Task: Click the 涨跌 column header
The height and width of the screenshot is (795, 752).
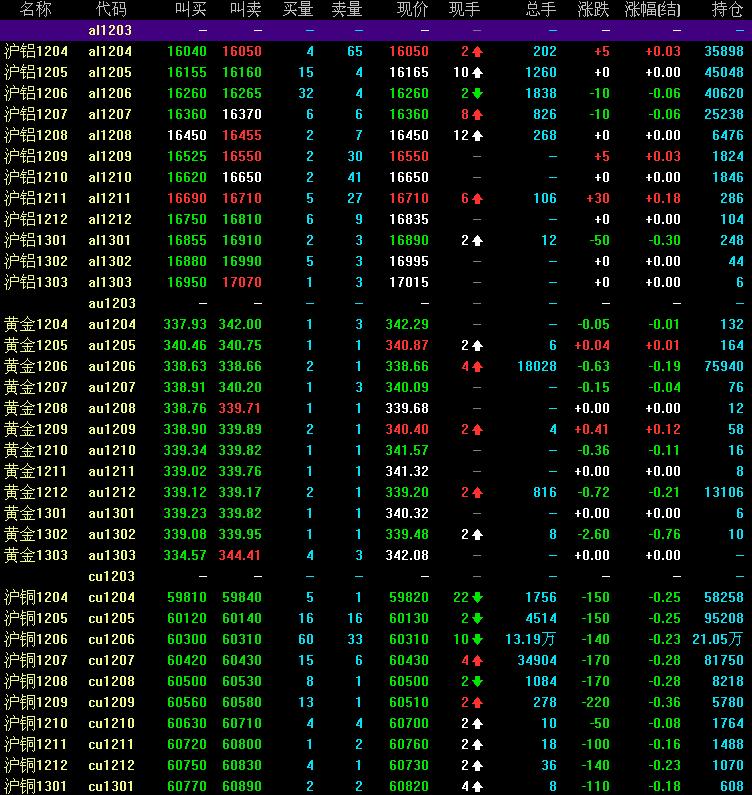Action: point(594,9)
